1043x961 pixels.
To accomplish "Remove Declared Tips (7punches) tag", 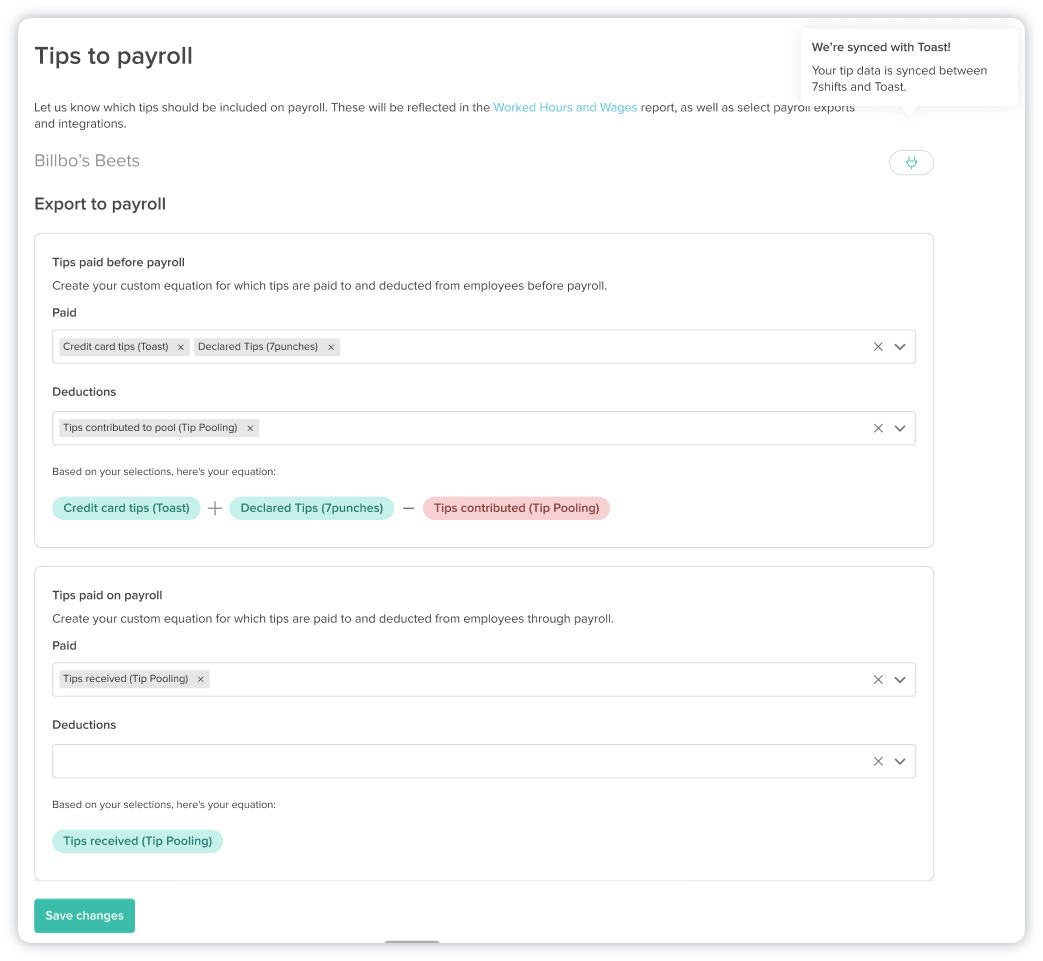I will coord(331,347).
